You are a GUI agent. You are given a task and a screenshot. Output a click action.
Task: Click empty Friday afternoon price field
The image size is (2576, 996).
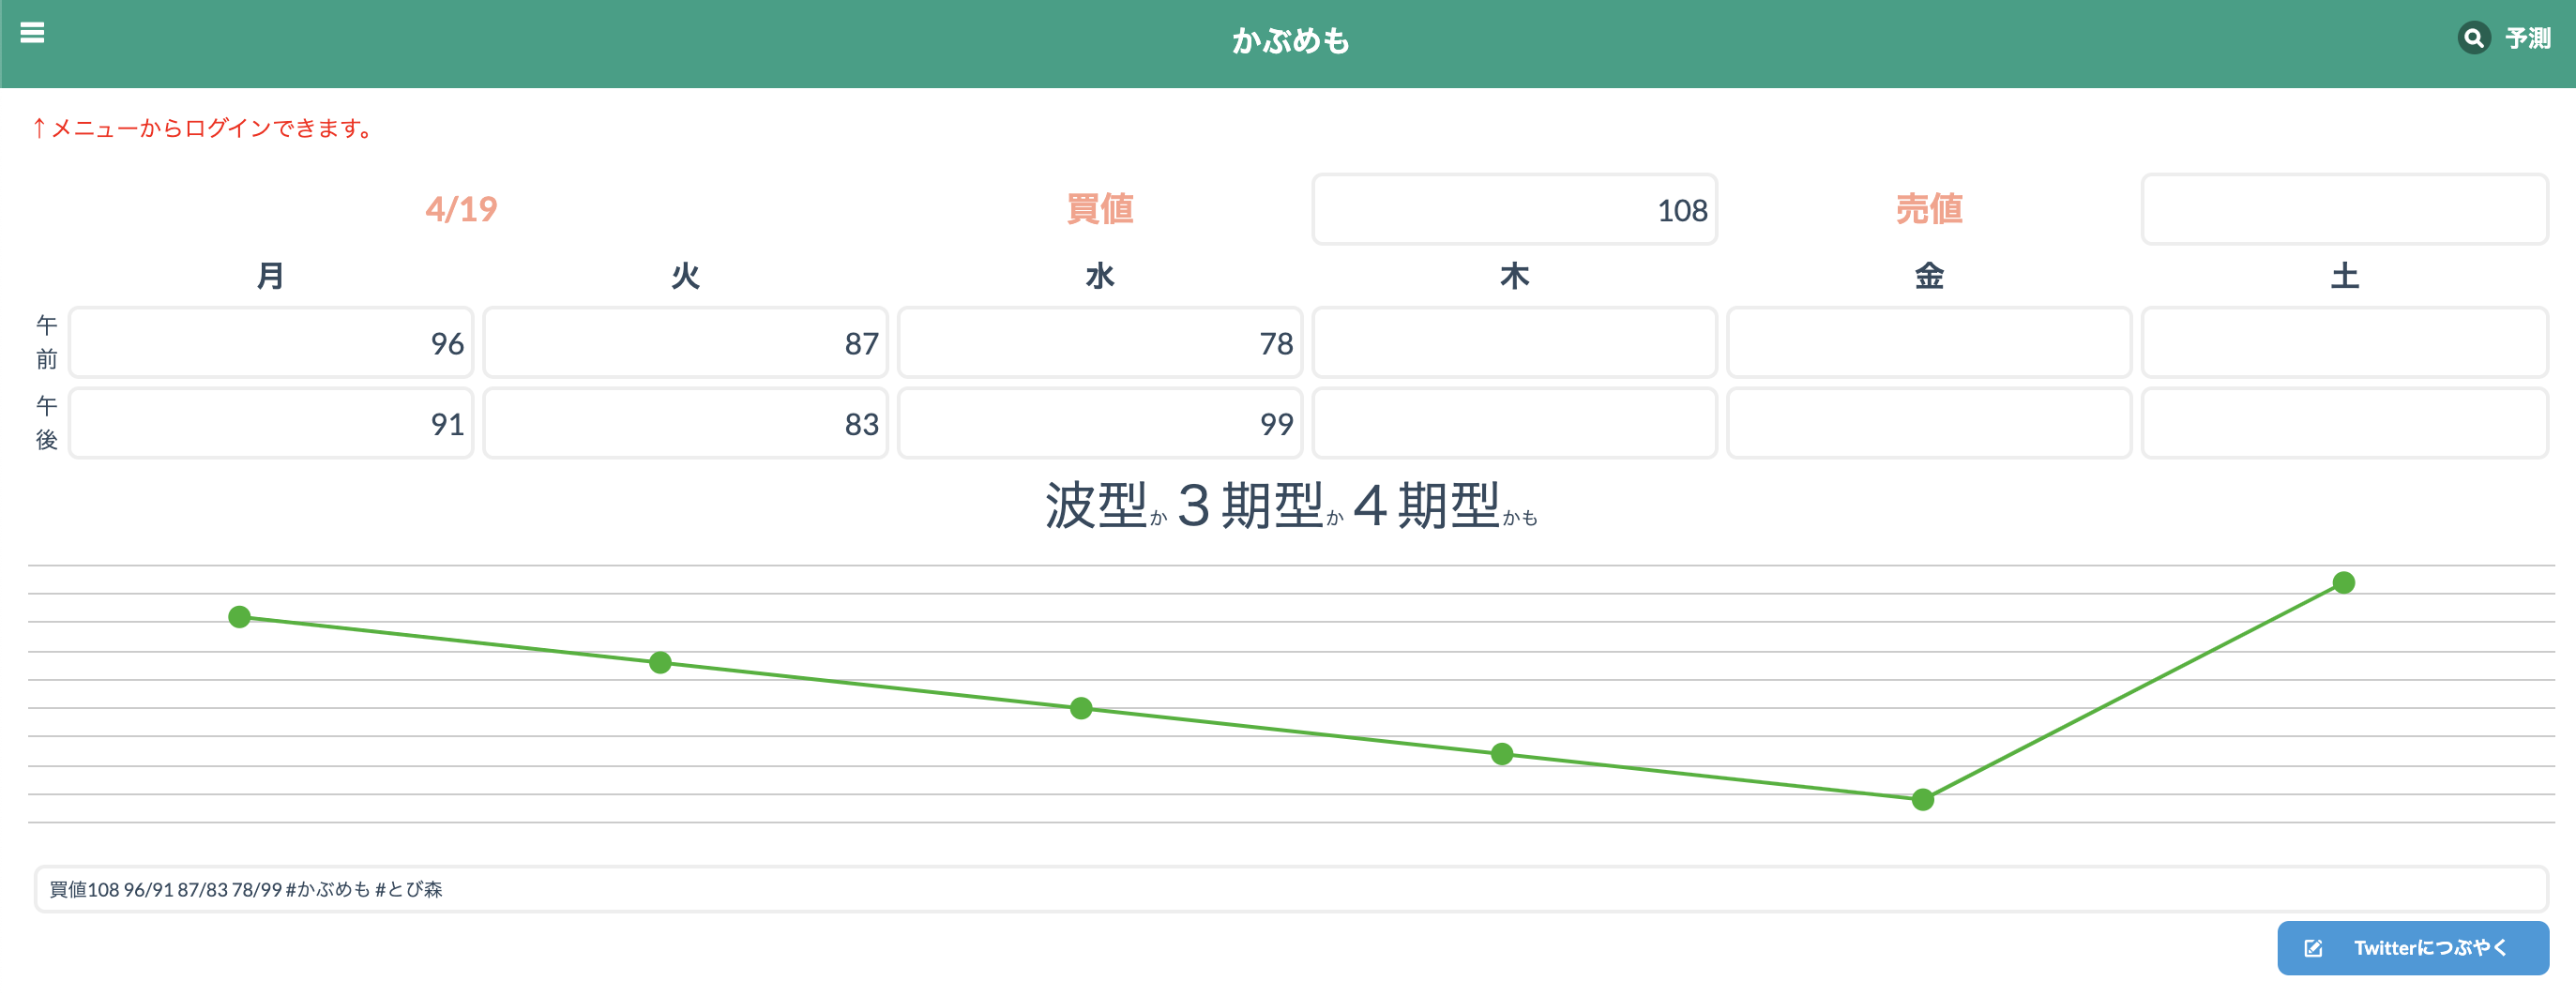(x=1929, y=424)
